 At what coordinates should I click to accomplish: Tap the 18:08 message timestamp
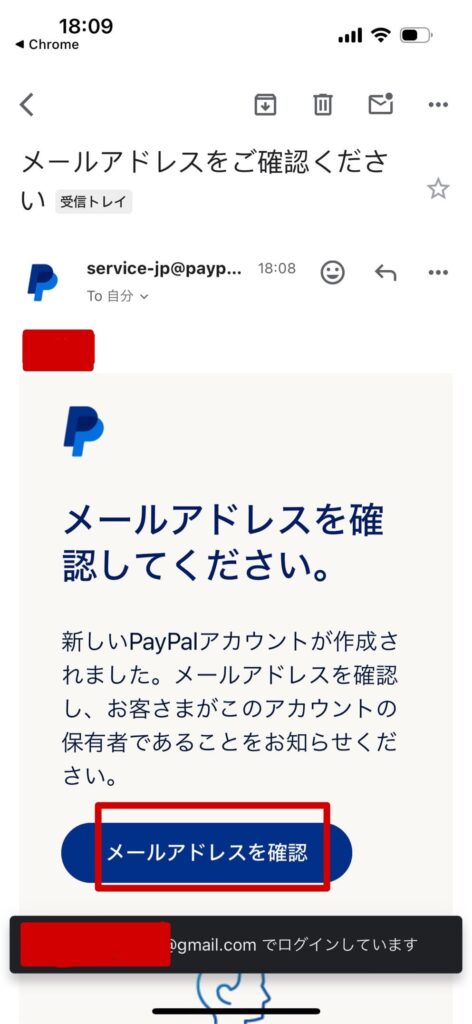pyautogui.click(x=277, y=268)
